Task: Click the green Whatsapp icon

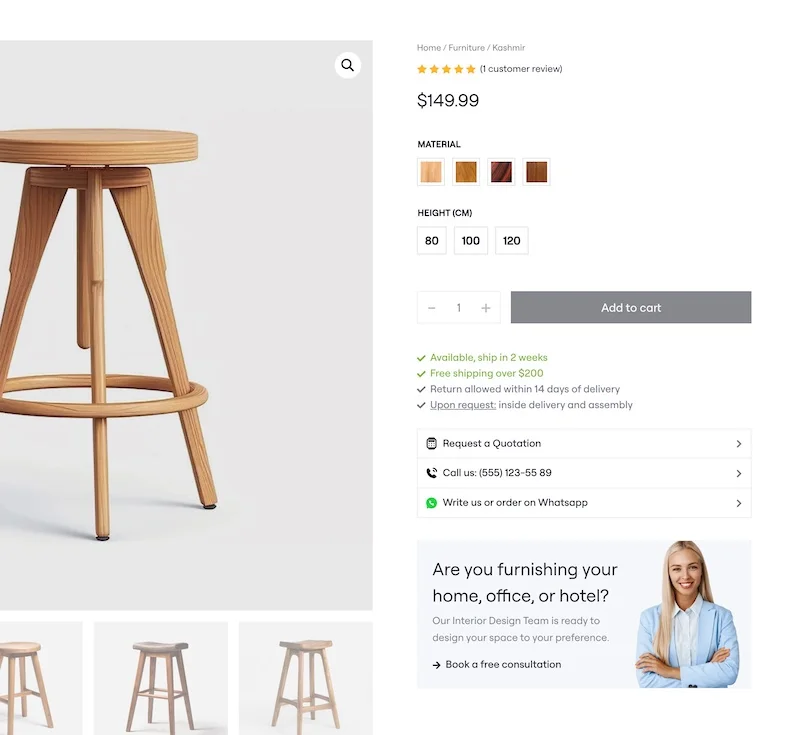Action: (431, 503)
